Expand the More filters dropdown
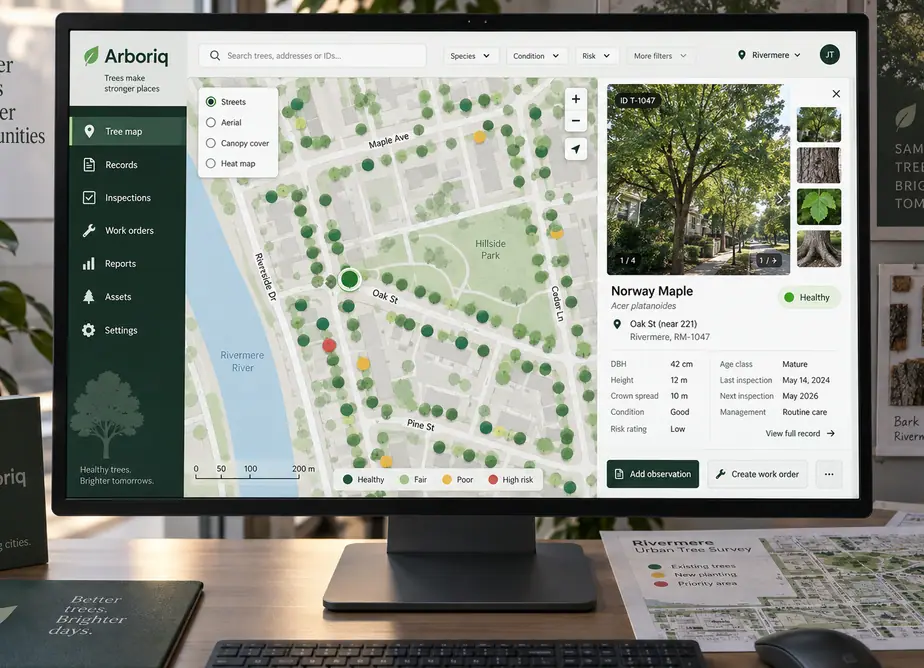 (x=660, y=56)
